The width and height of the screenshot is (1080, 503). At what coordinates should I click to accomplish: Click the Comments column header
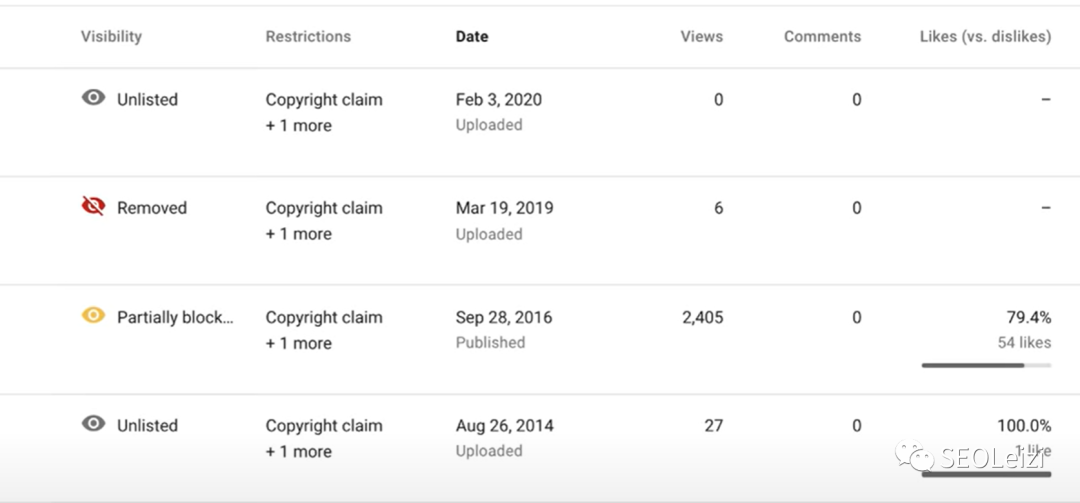pyautogui.click(x=822, y=36)
